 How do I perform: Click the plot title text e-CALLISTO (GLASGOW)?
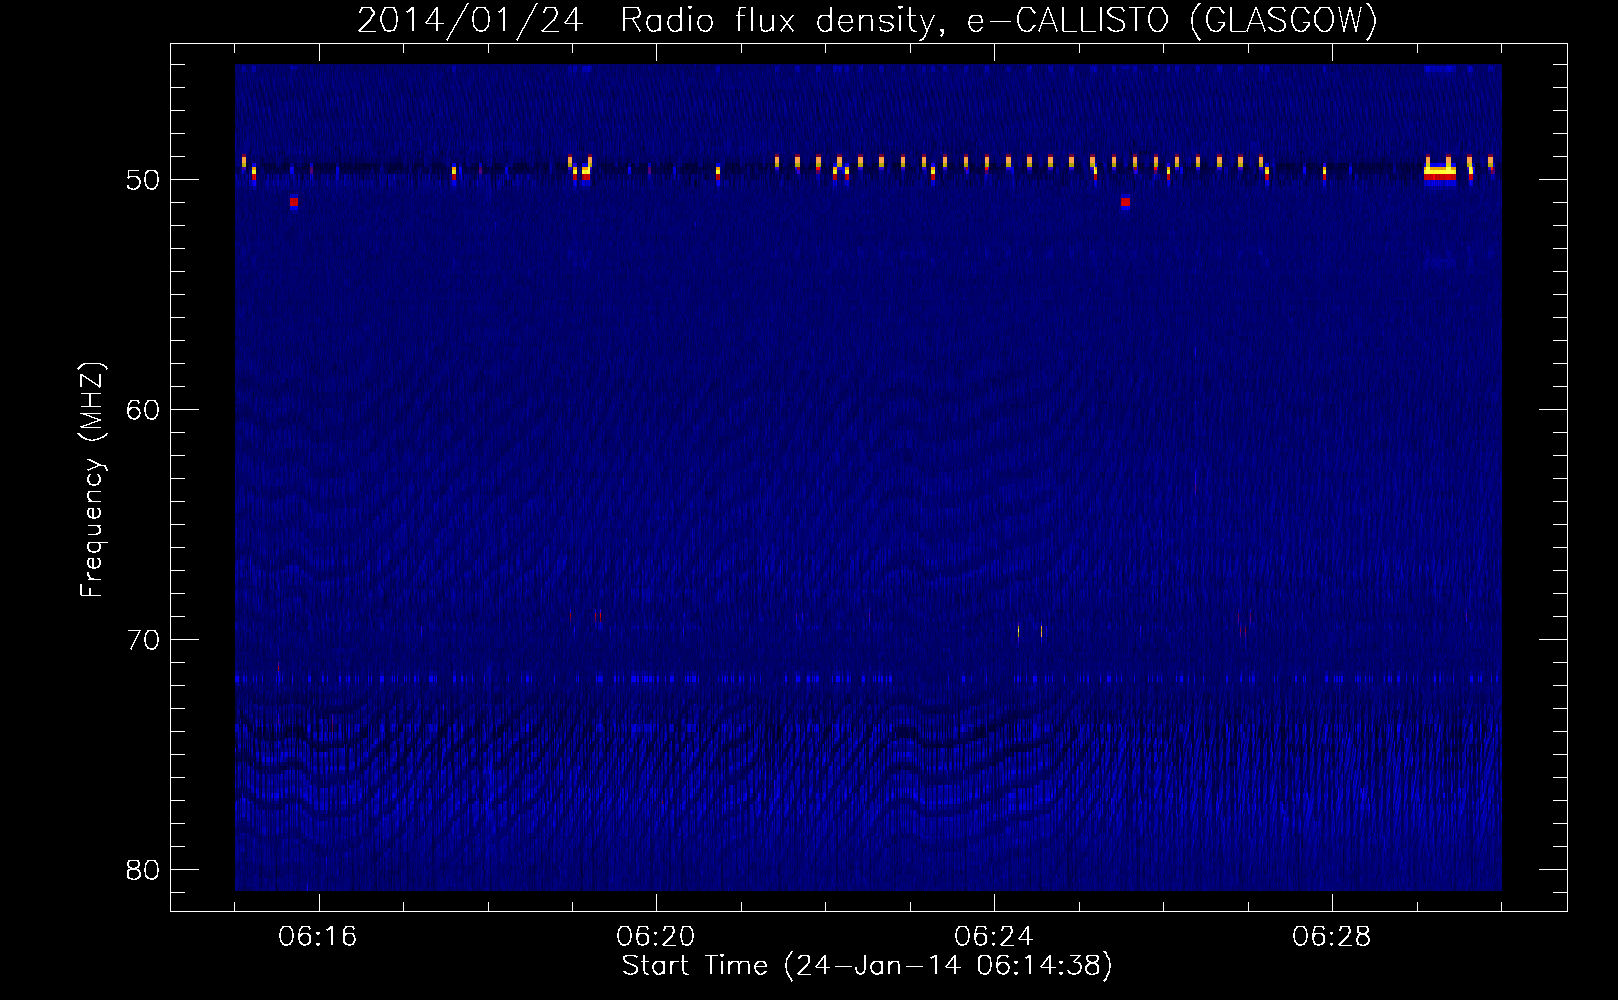1172,21
